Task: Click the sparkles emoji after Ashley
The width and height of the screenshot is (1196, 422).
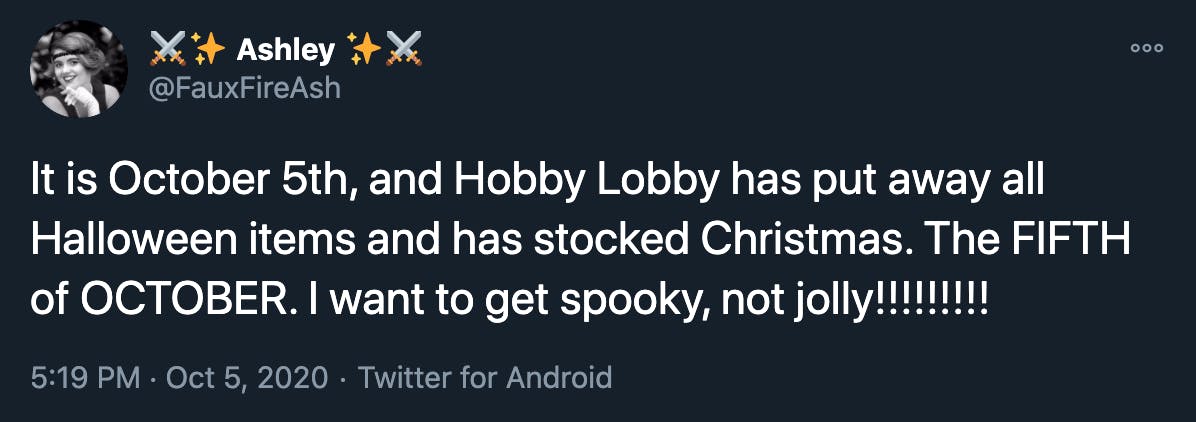Action: 364,50
